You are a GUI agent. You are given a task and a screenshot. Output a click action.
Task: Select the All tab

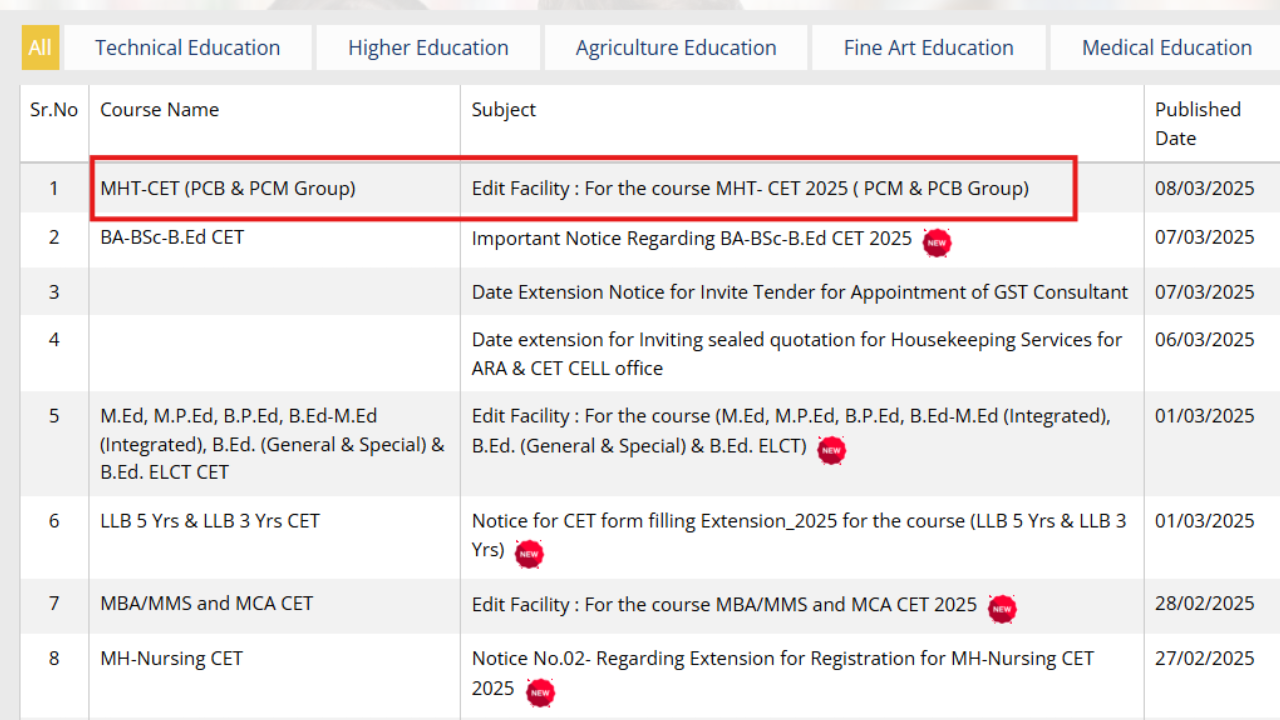[x=40, y=47]
